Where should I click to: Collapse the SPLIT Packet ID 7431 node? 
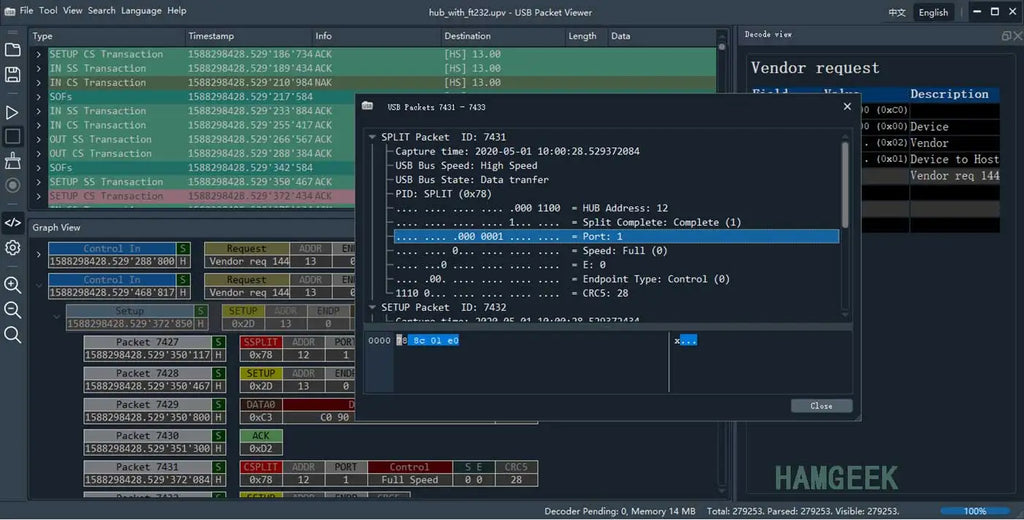[x=372, y=137]
